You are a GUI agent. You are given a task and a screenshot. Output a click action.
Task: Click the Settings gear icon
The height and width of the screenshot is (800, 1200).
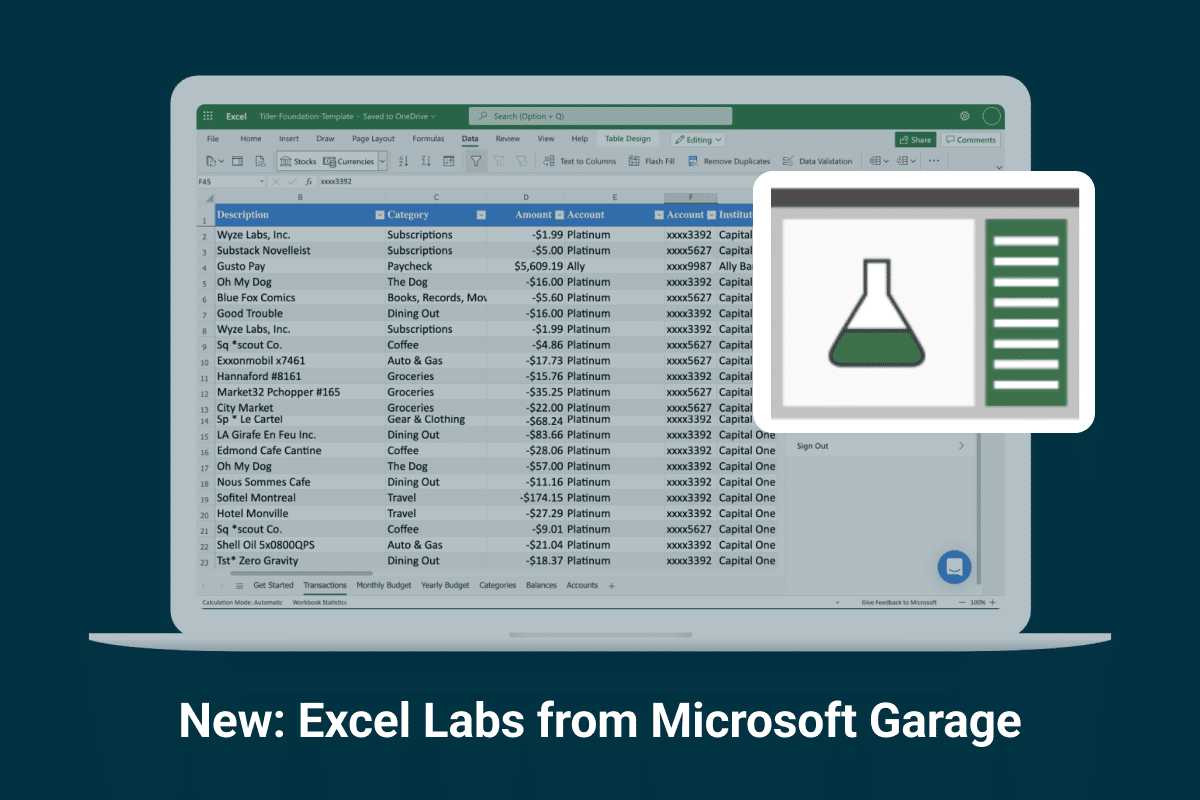[x=964, y=116]
